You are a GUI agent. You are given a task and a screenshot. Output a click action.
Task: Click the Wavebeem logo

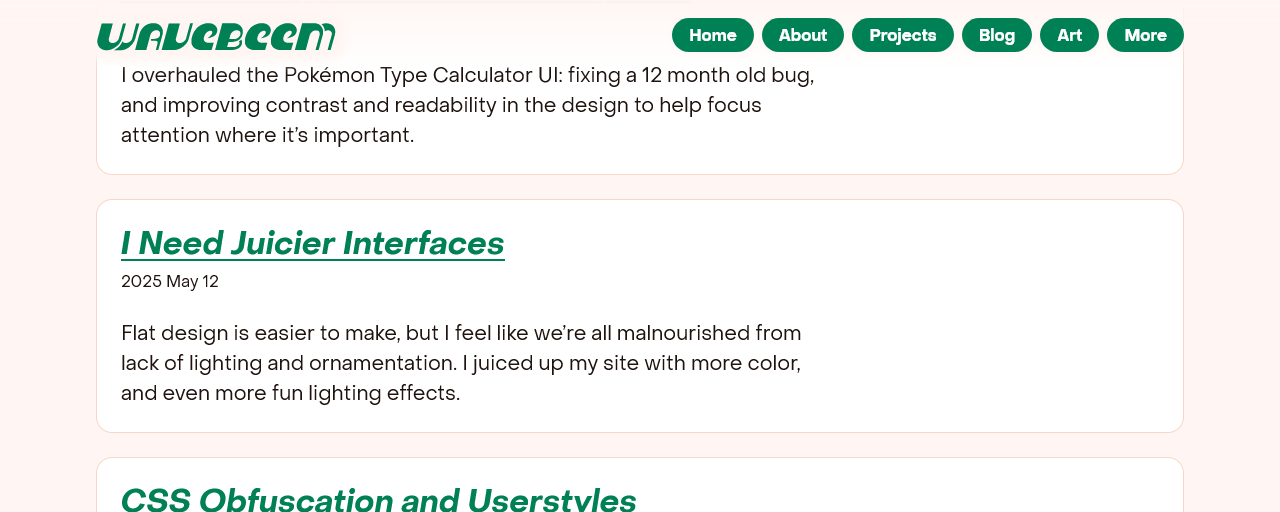coord(216,36)
